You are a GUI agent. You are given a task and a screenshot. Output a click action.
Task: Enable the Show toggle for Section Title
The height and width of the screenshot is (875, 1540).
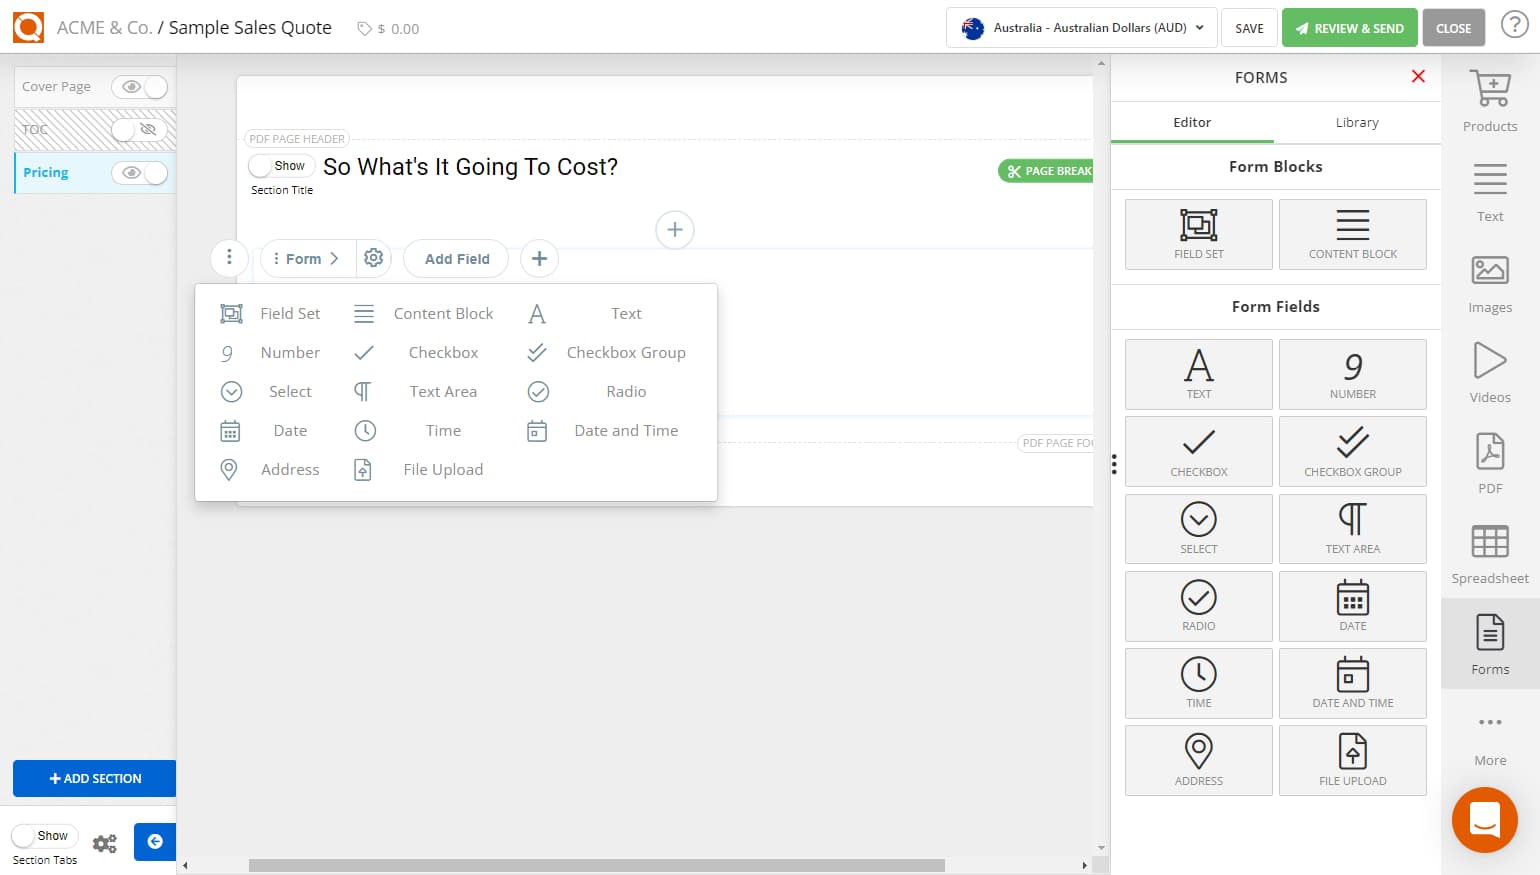tap(281, 165)
